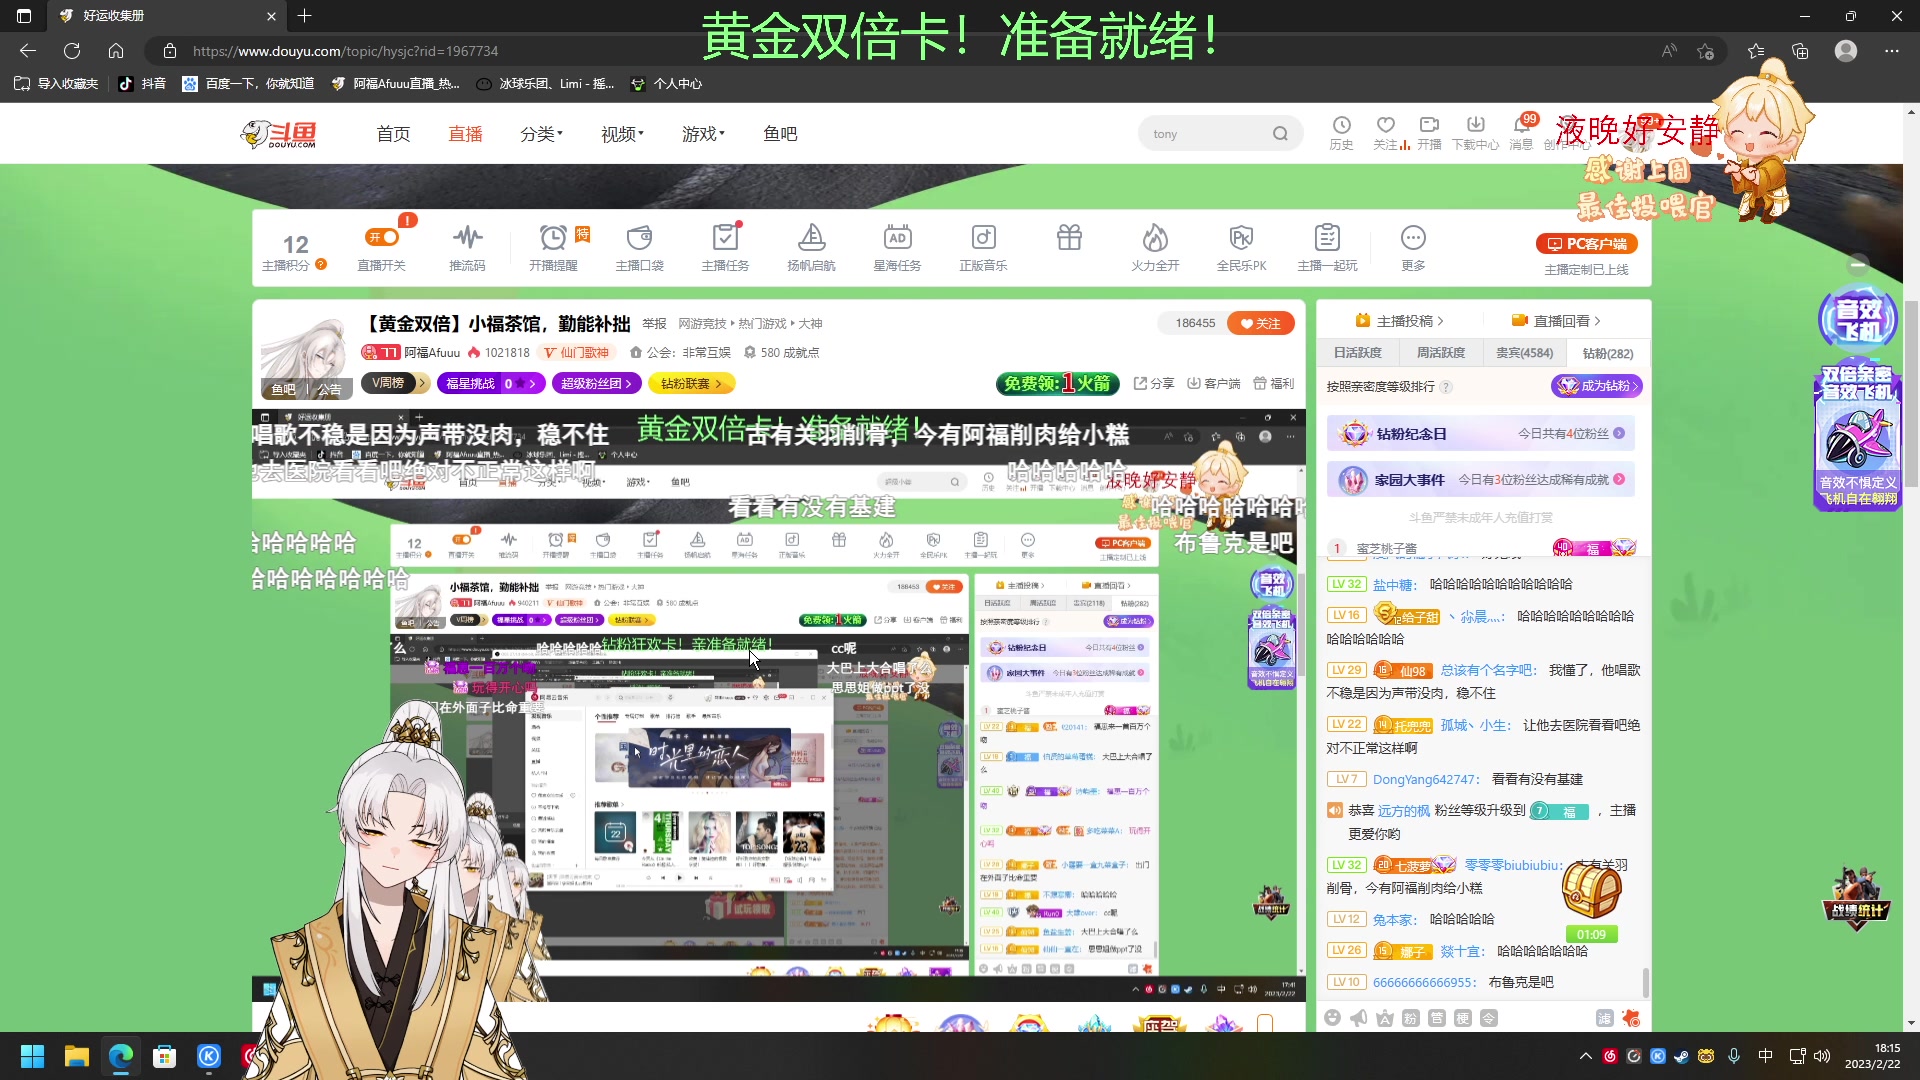Screen dimensions: 1920x1080
Task: Open the 历史 viewing history
Action: 1341,133
